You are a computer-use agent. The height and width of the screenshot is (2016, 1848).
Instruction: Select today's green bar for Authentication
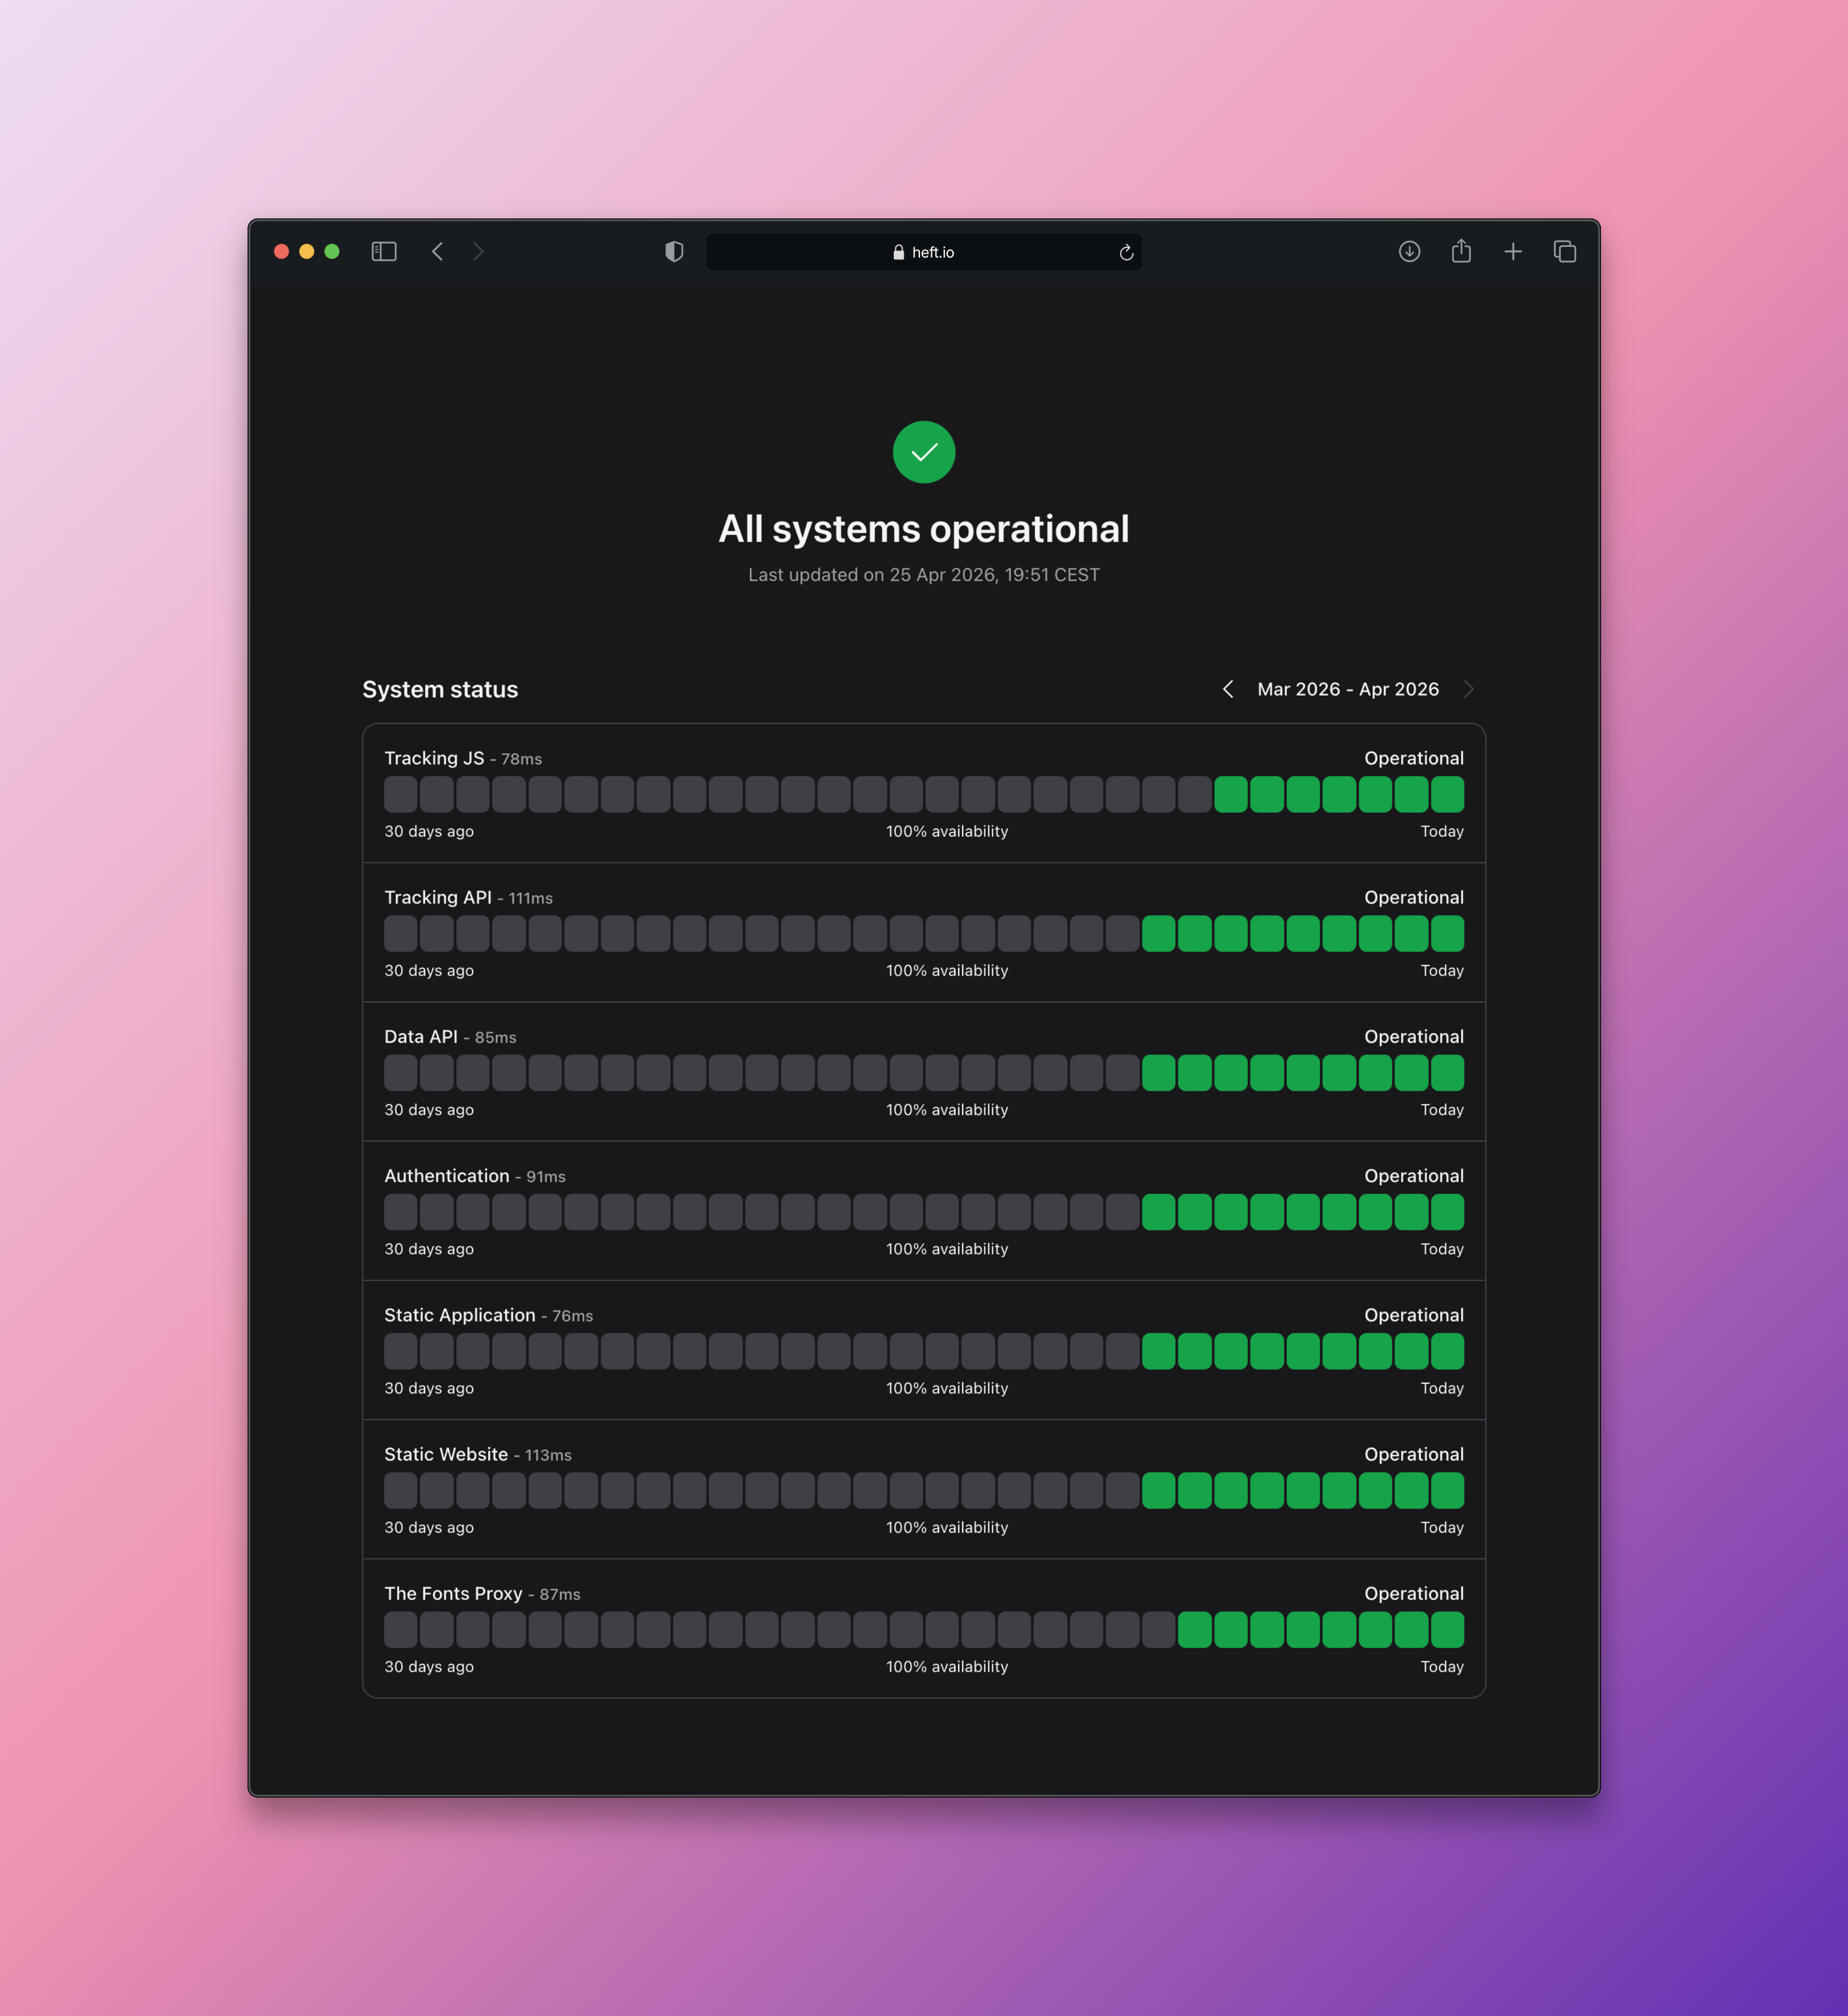point(1447,1212)
